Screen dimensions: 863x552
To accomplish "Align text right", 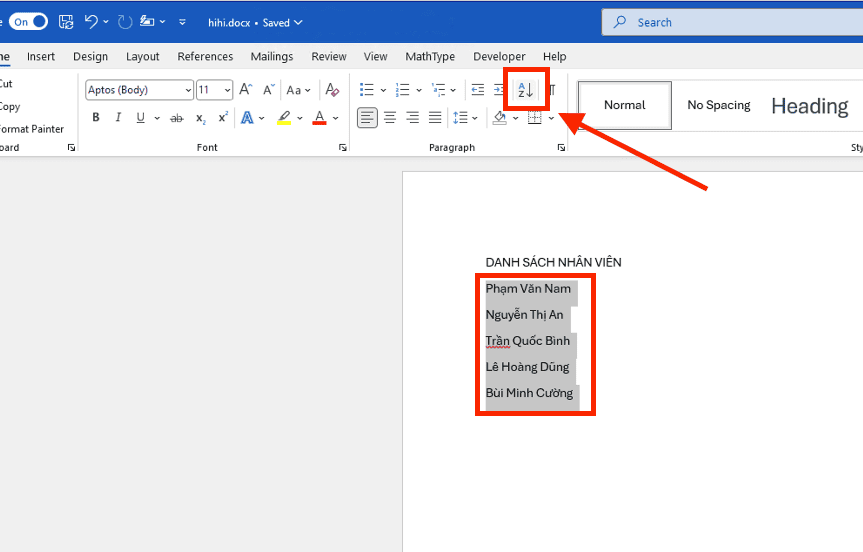I will [412, 117].
